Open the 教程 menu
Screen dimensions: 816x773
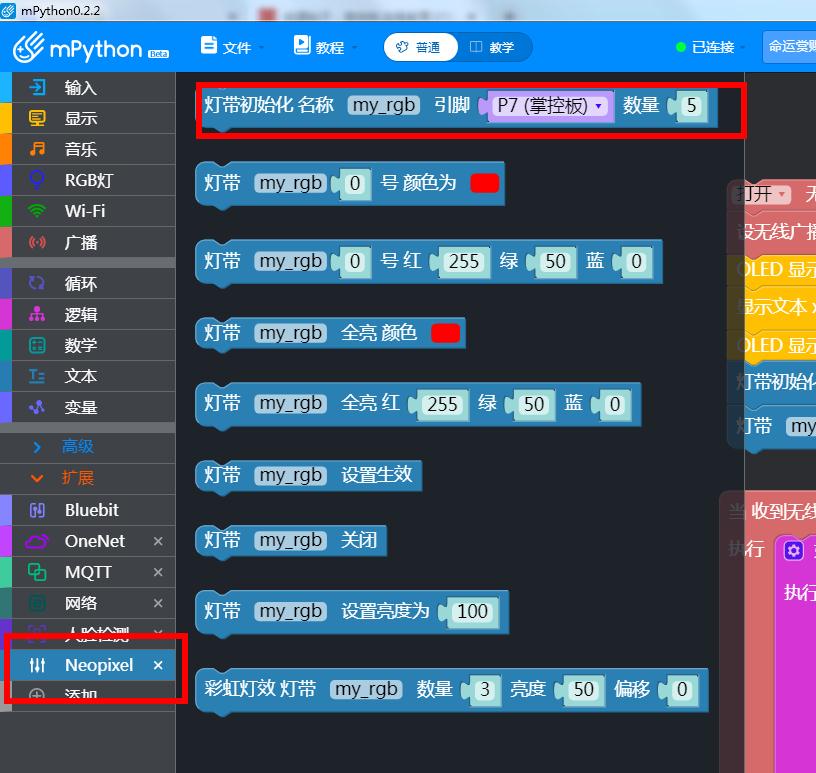coord(326,47)
